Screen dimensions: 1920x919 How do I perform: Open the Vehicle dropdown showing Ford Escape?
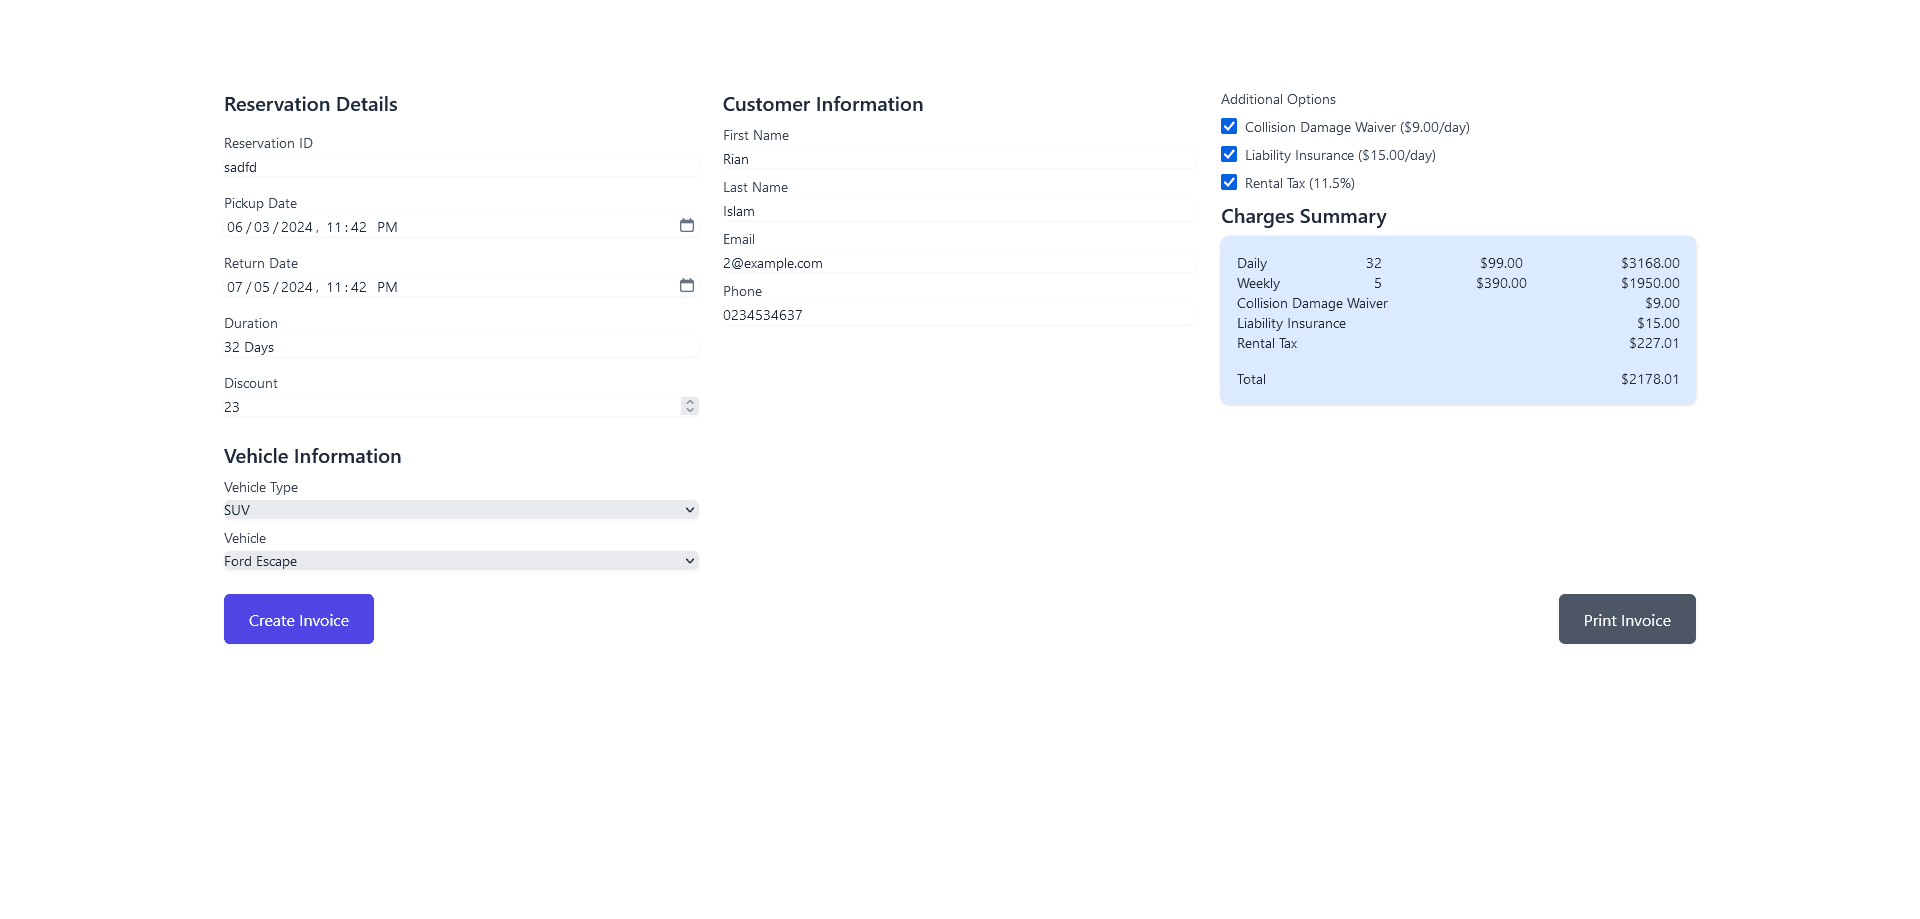[461, 561]
